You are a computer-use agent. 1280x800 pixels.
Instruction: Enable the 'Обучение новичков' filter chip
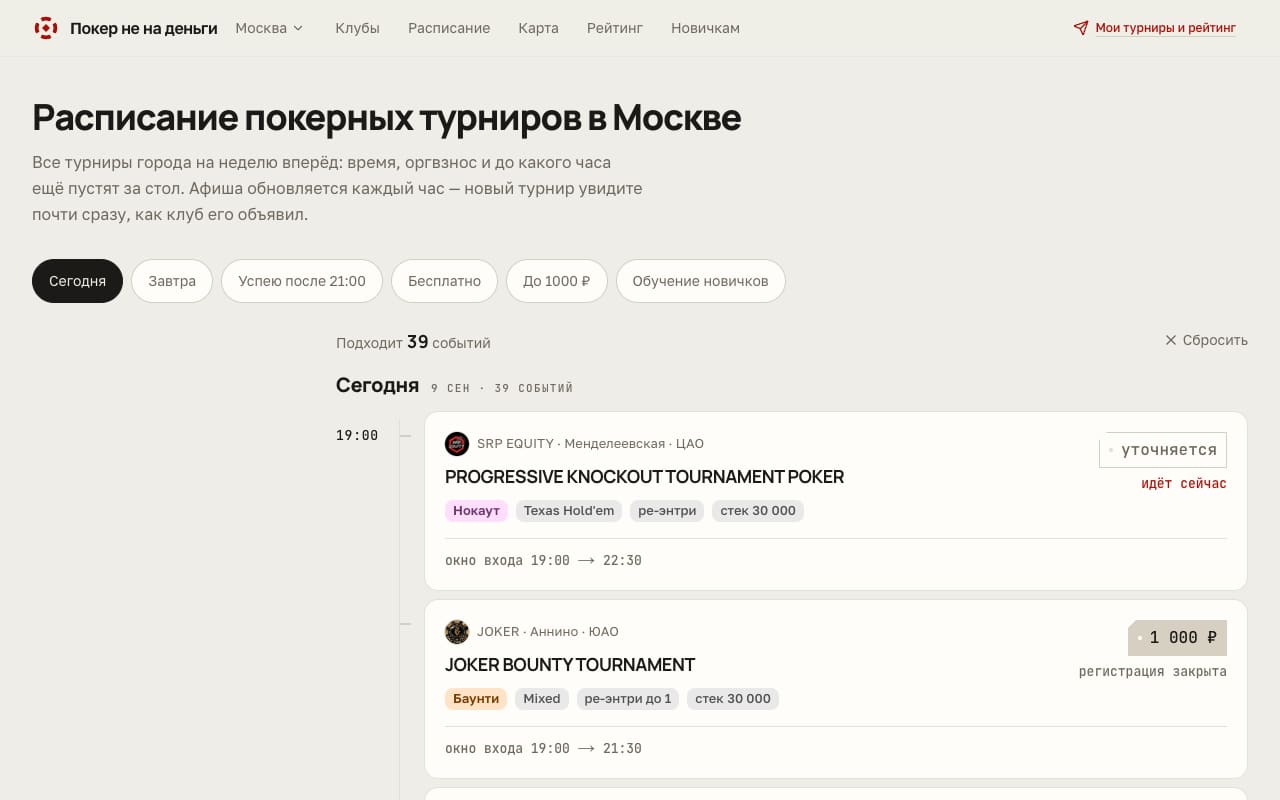(x=700, y=281)
